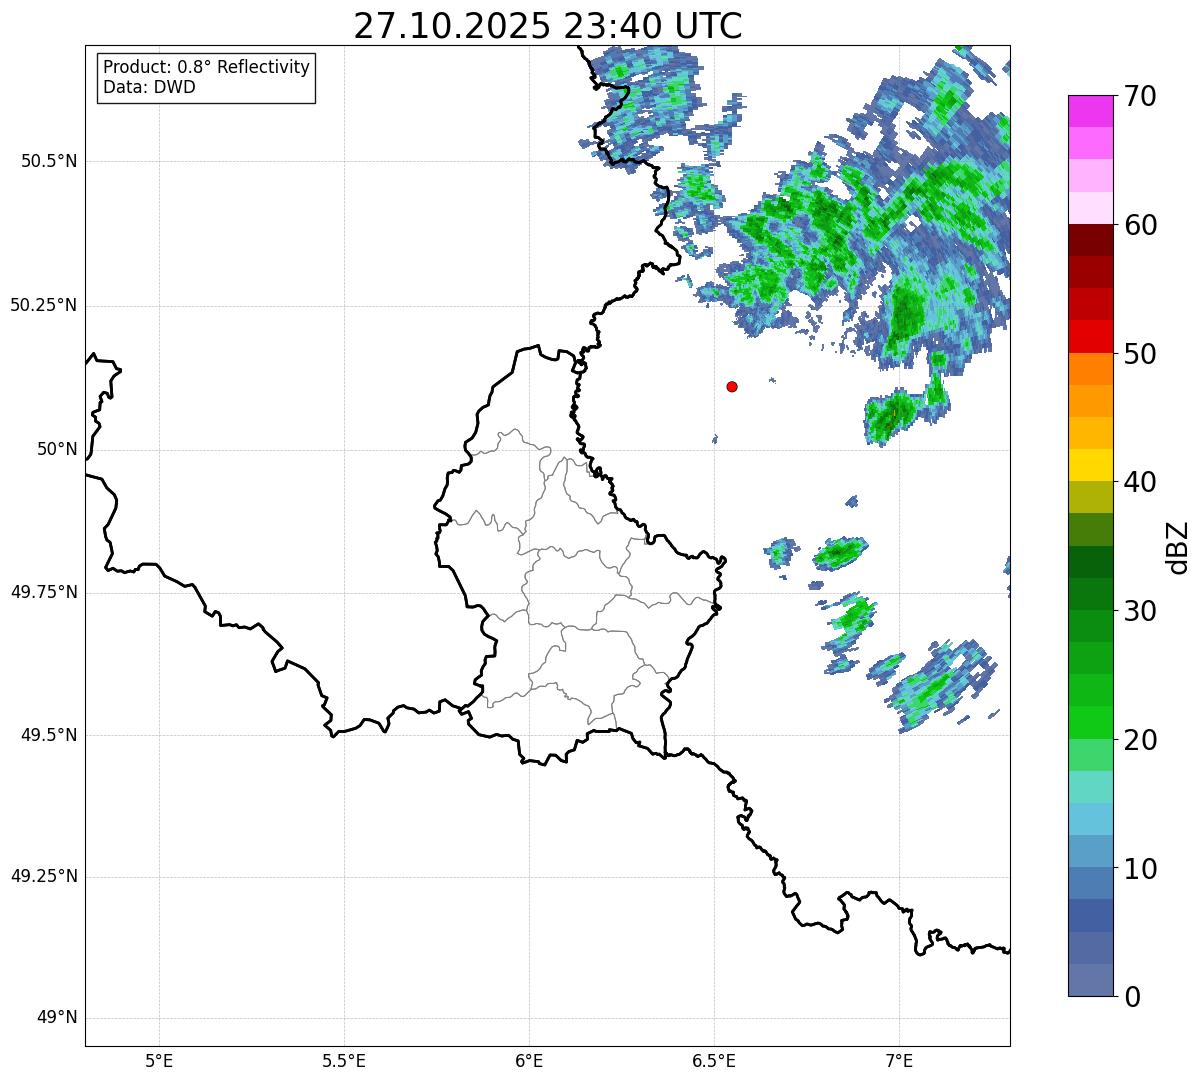Click the 49.25°N latitude label
Image resolution: width=1202 pixels, height=1081 pixels.
(44, 877)
